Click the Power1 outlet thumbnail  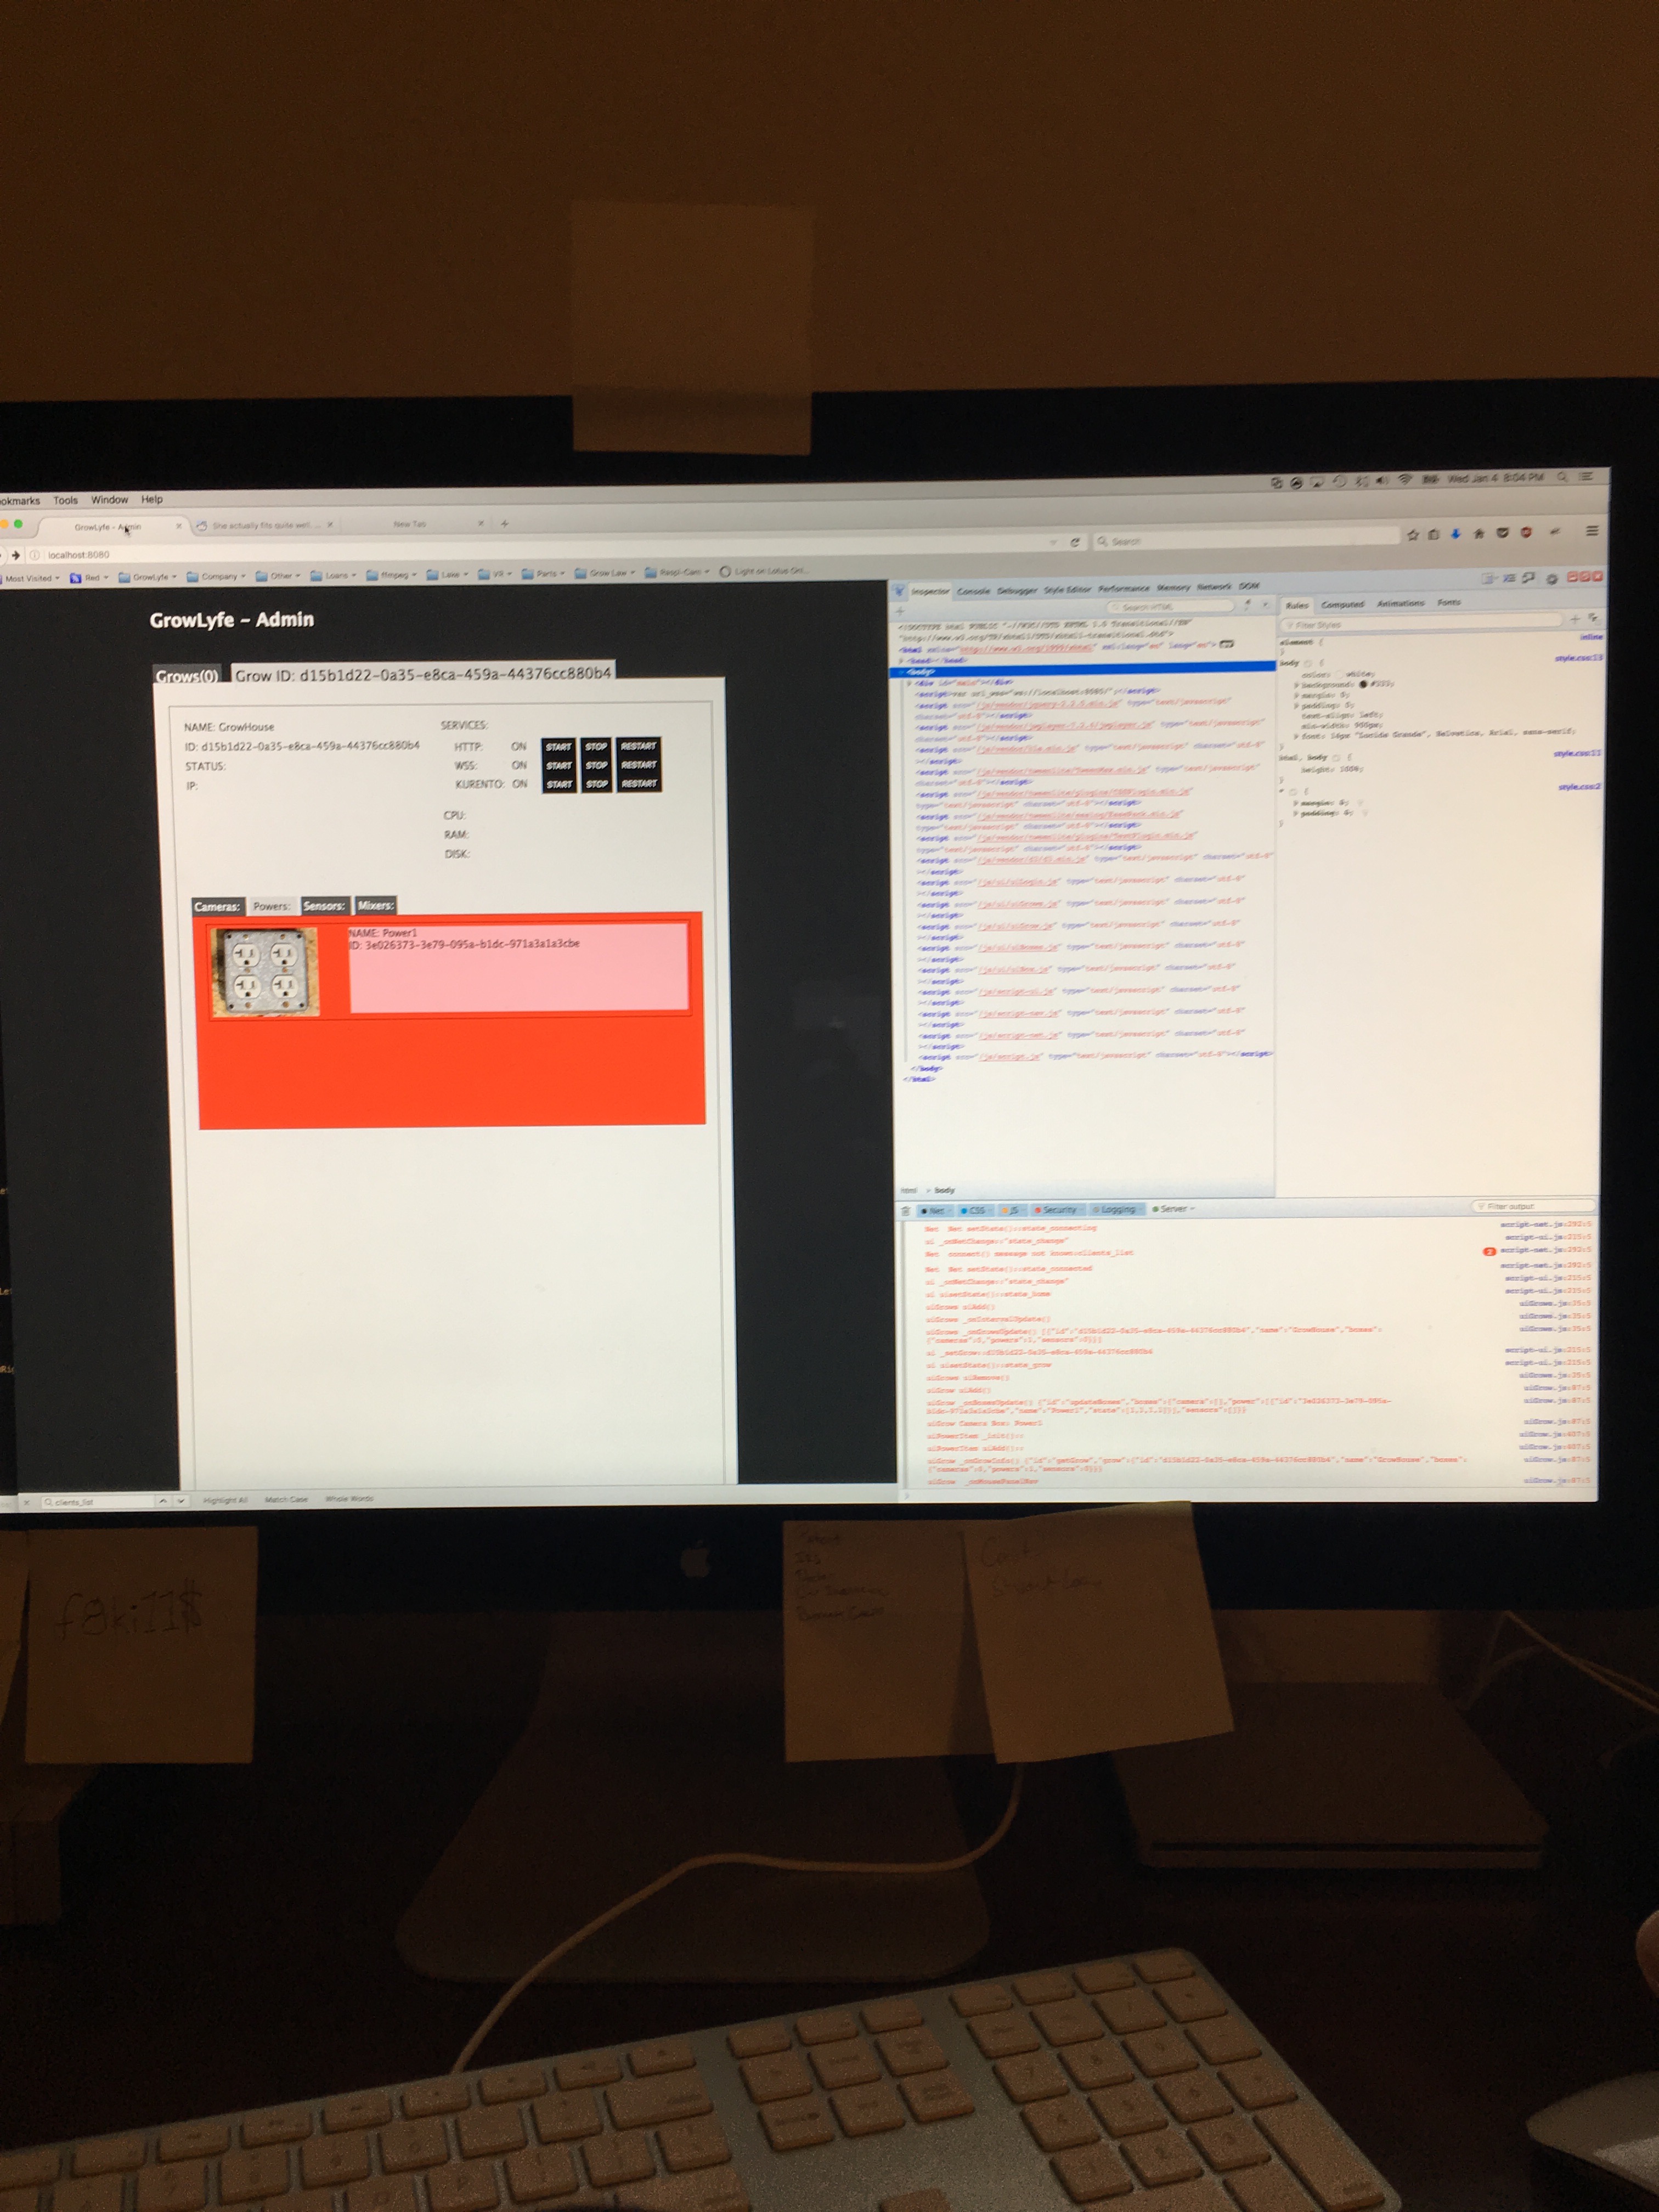click(266, 972)
